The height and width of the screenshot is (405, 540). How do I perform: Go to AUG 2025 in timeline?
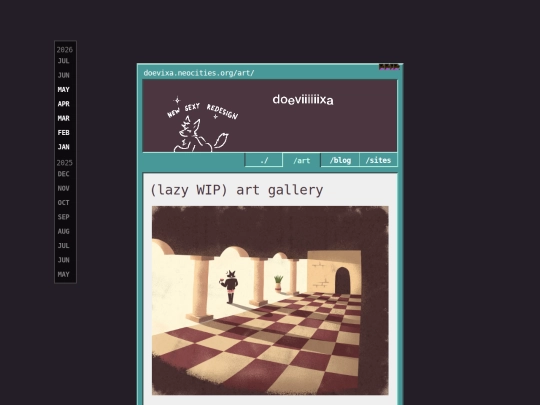[x=64, y=231]
